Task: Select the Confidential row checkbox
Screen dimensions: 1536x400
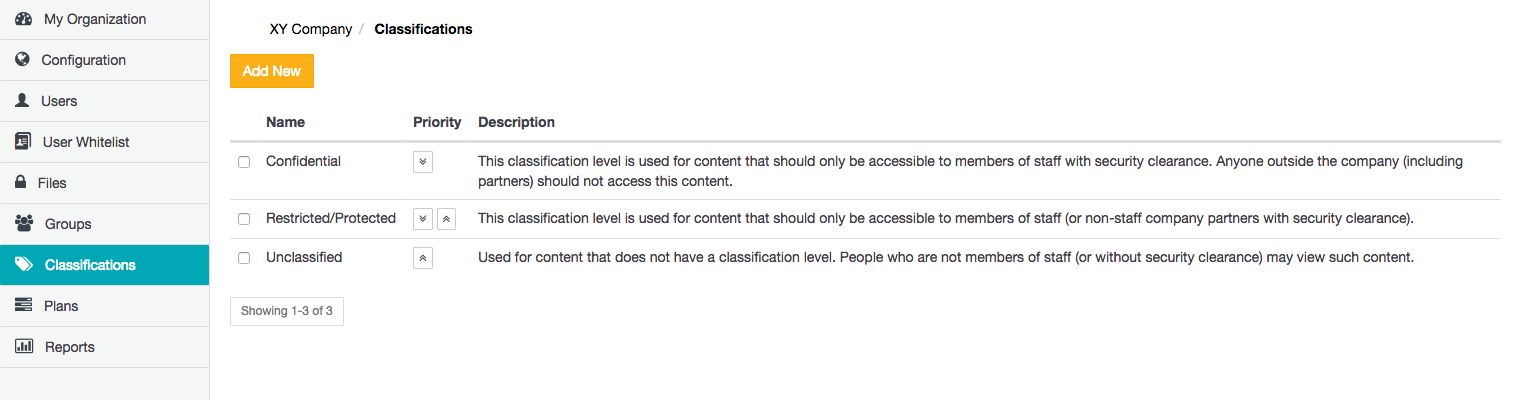Action: pos(244,162)
